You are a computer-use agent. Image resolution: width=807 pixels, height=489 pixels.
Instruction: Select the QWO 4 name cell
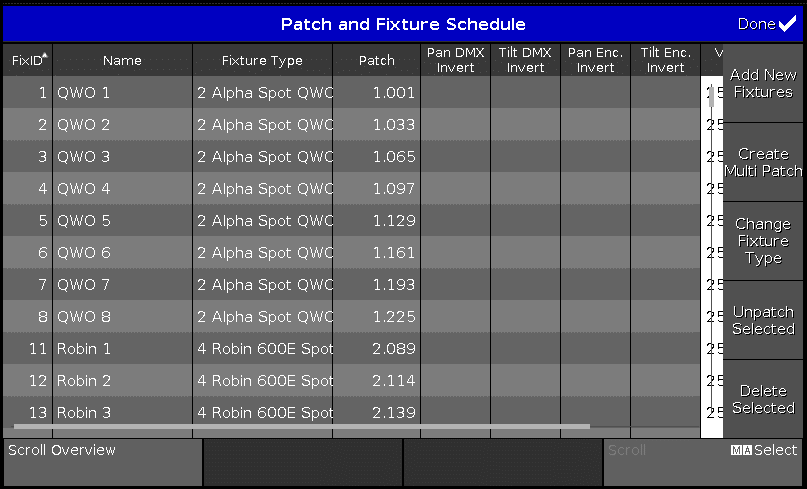coord(122,189)
